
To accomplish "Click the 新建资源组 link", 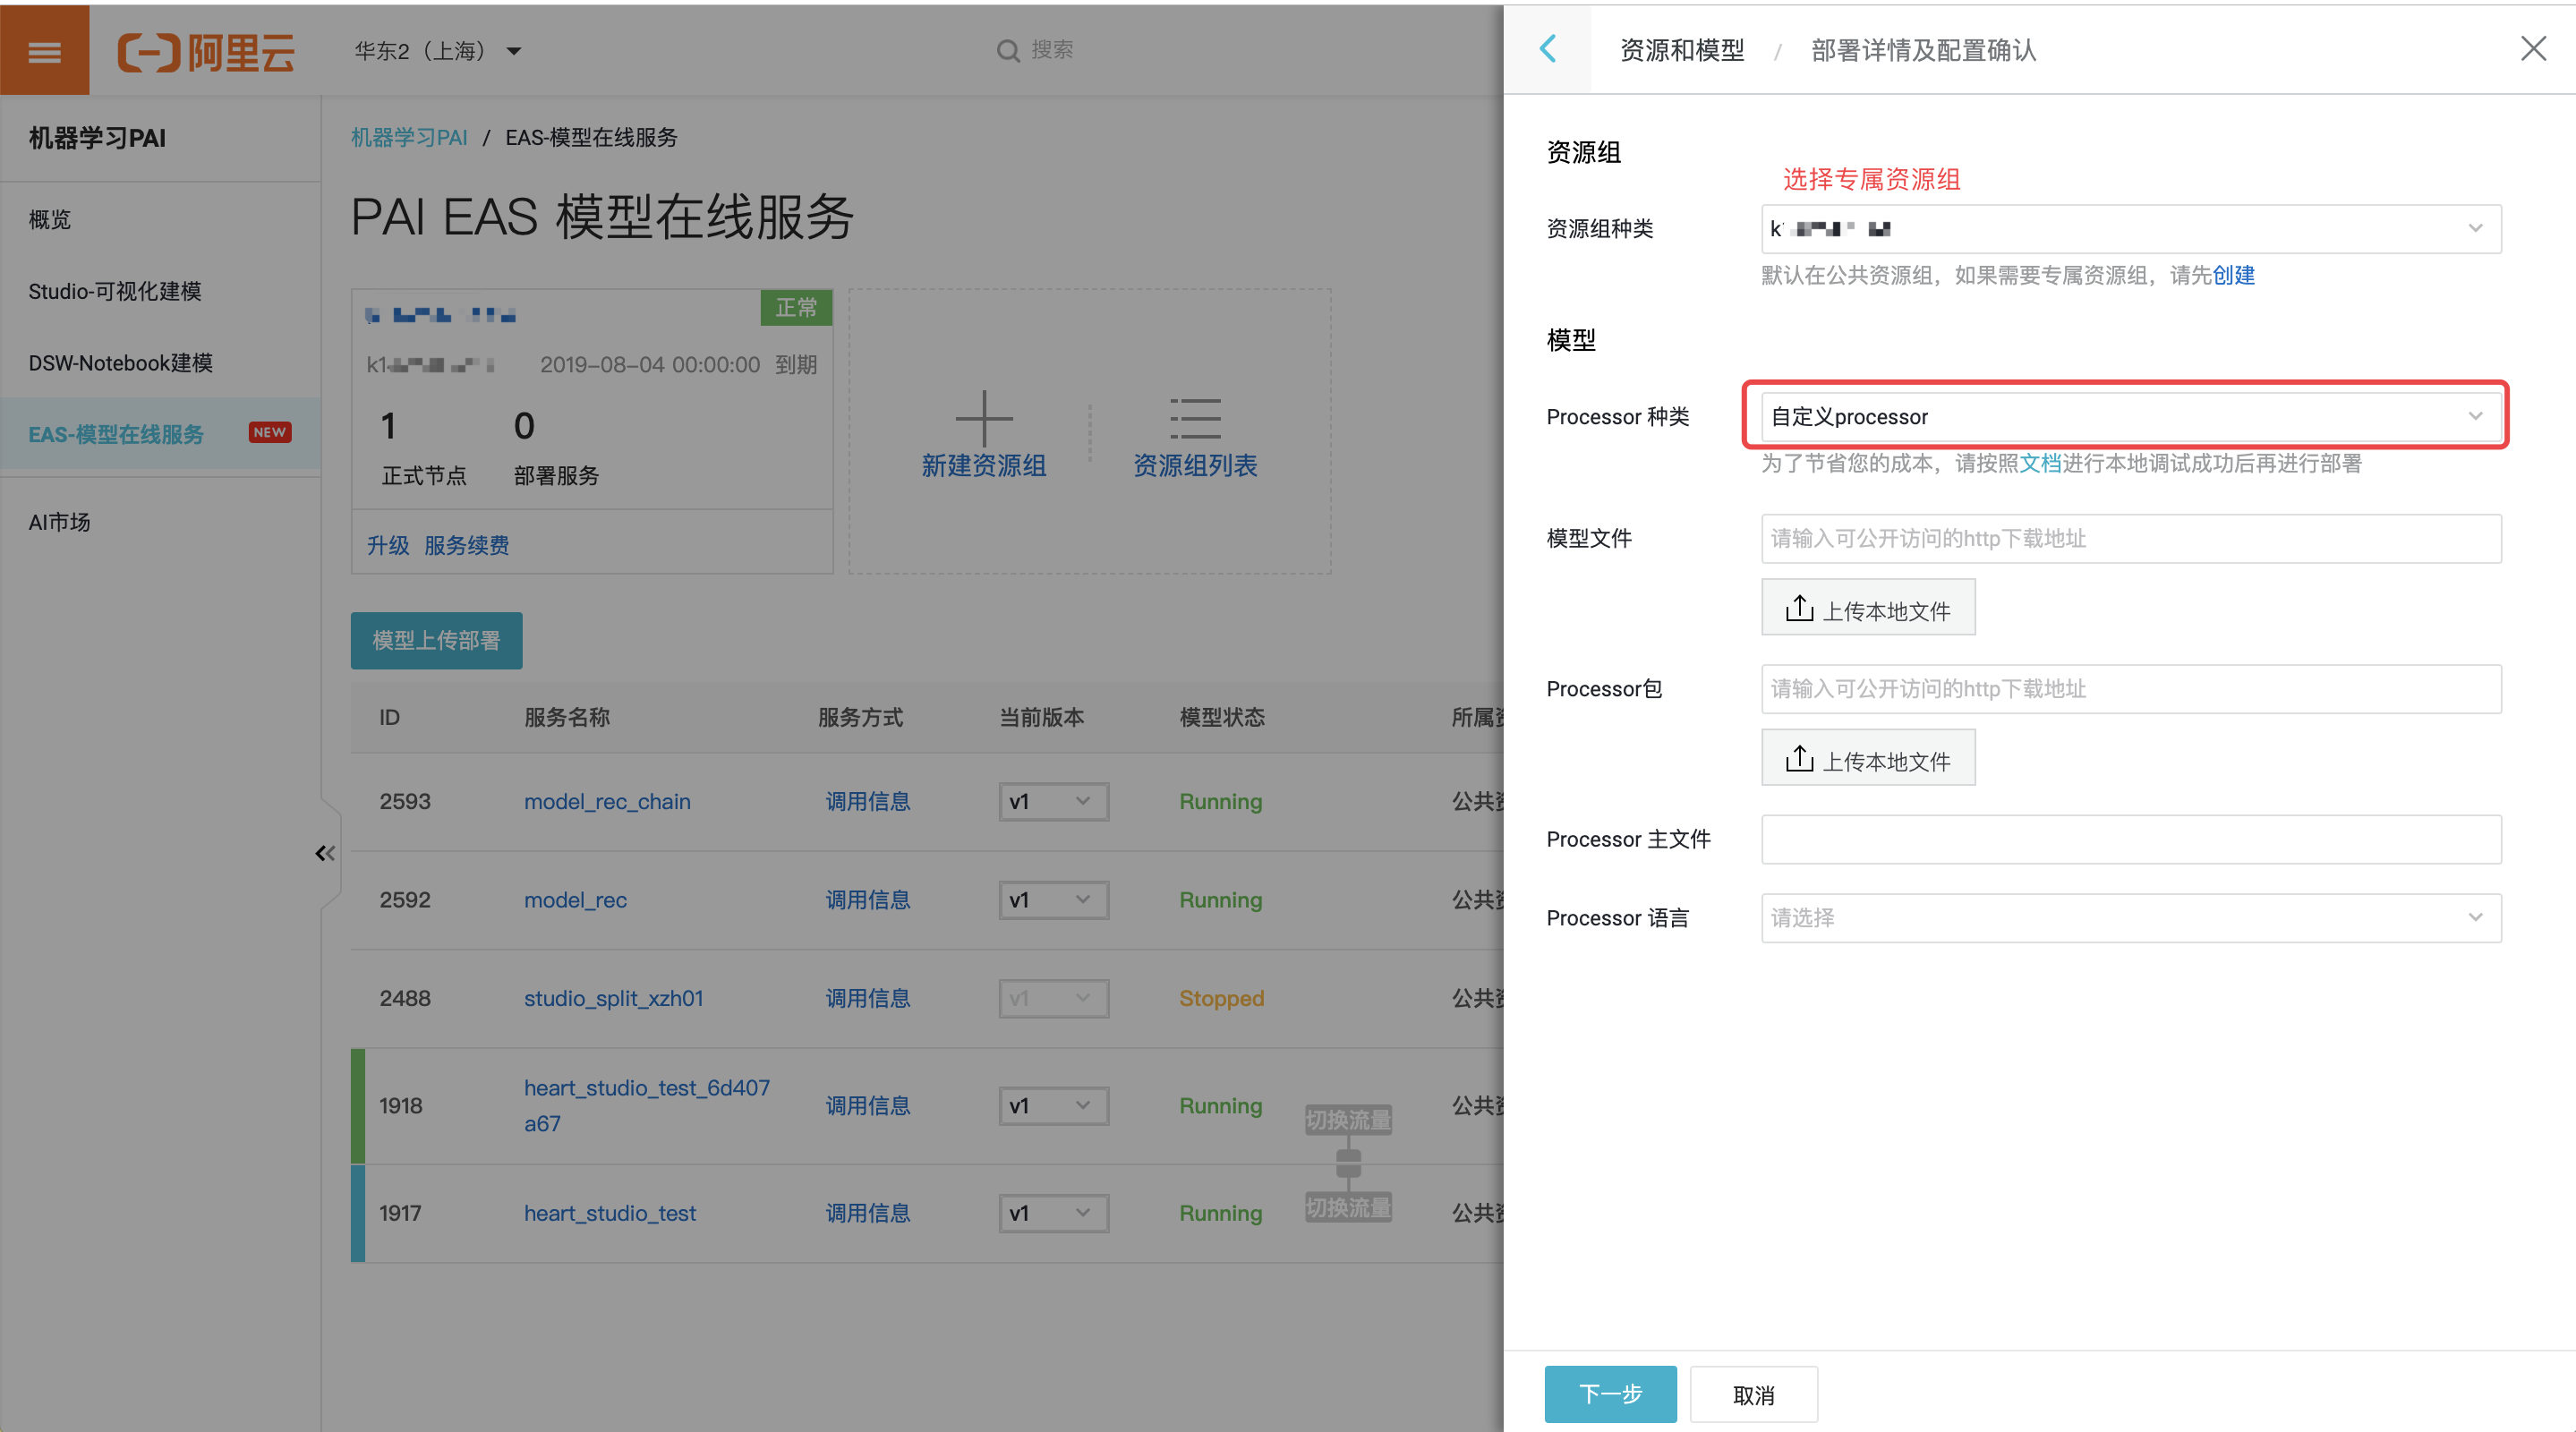I will click(x=984, y=465).
